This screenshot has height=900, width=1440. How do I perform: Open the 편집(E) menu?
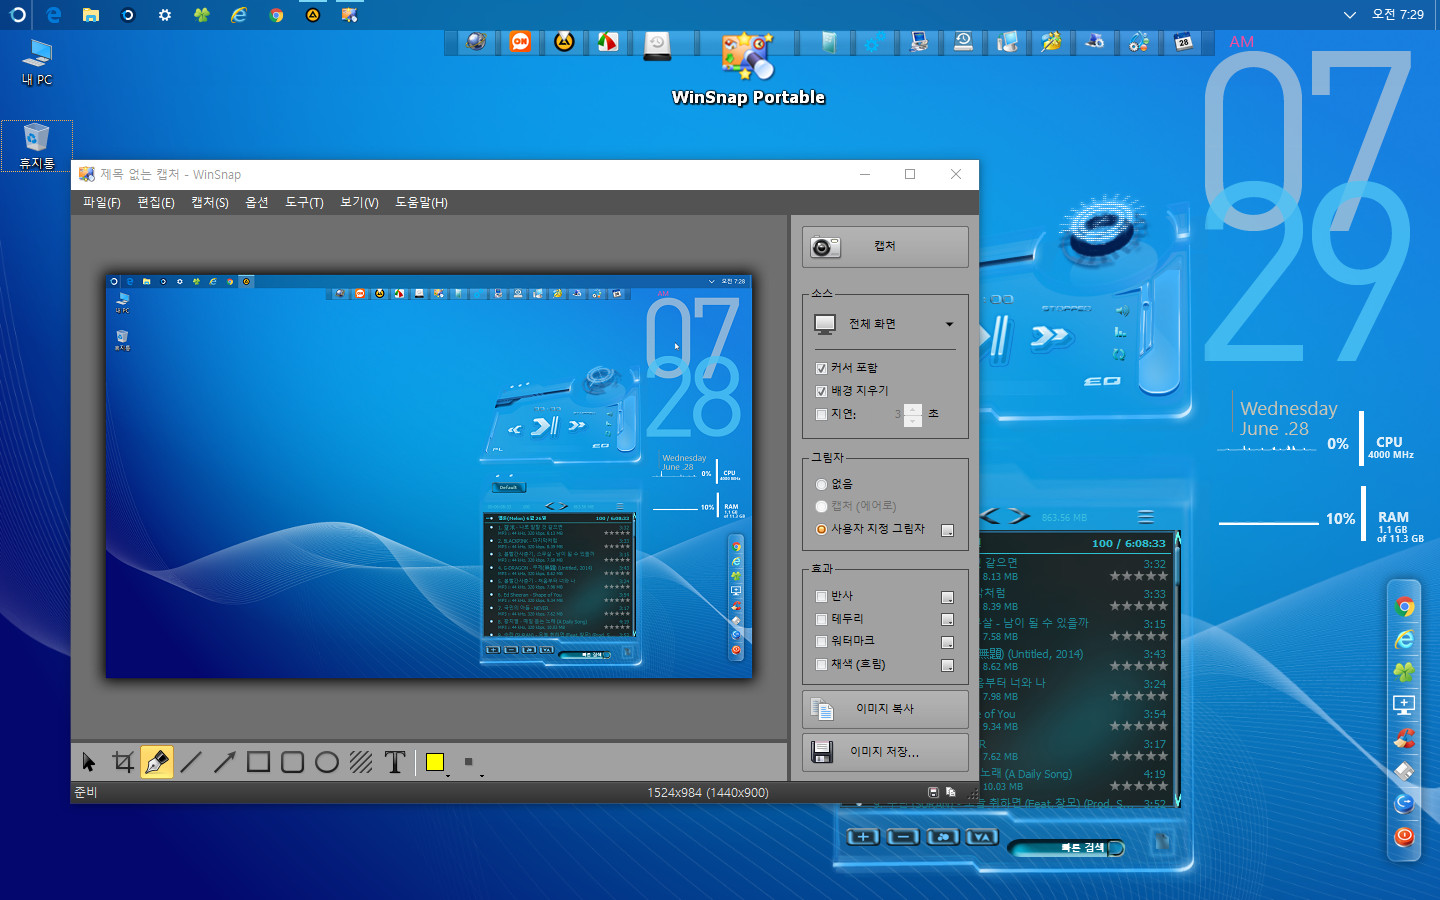coord(156,202)
